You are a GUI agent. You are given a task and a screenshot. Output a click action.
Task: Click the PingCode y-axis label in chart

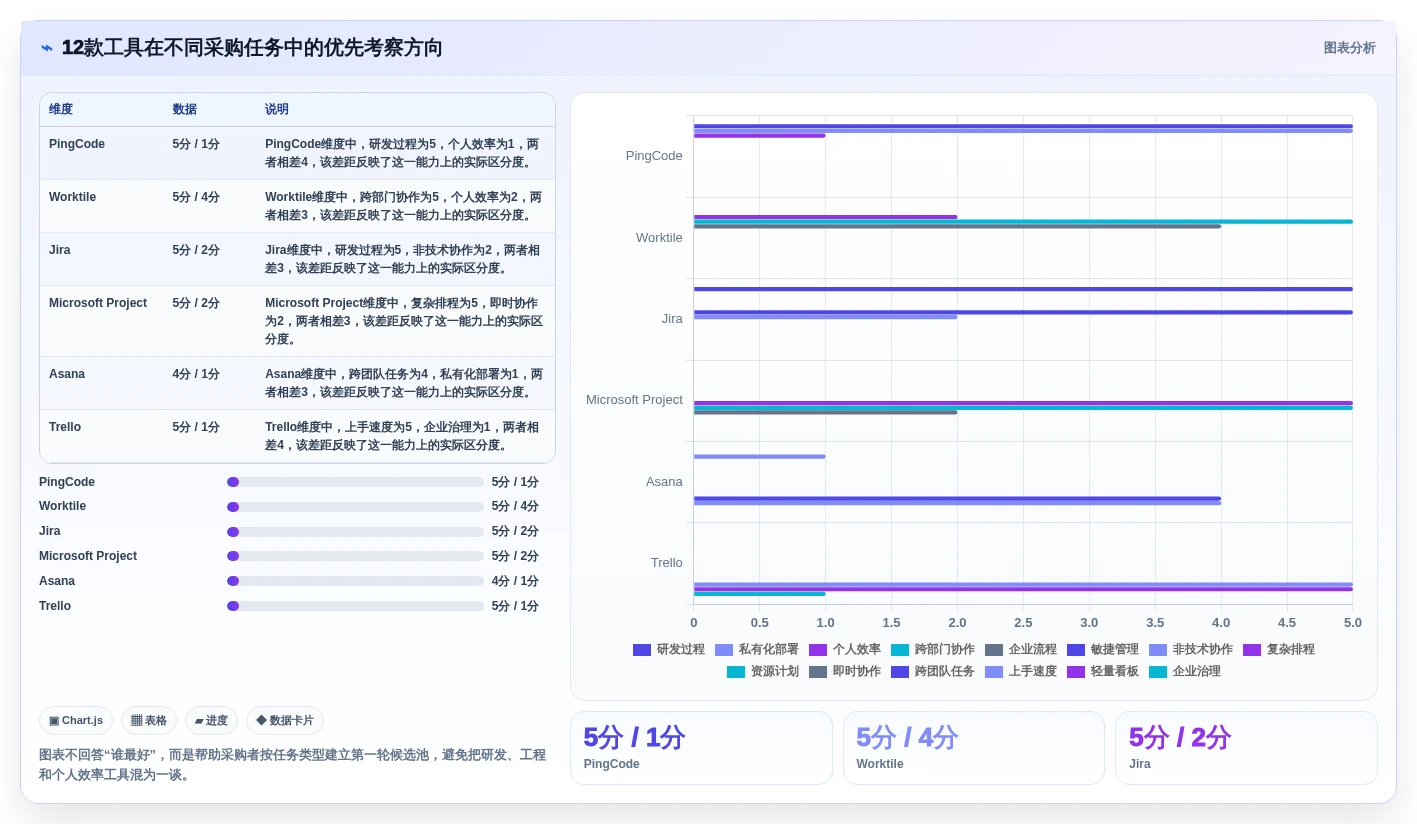point(654,156)
